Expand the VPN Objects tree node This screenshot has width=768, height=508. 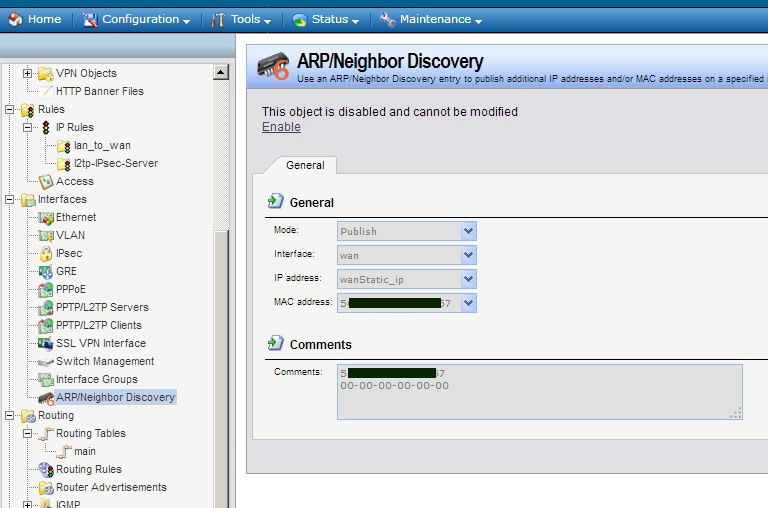(28, 74)
